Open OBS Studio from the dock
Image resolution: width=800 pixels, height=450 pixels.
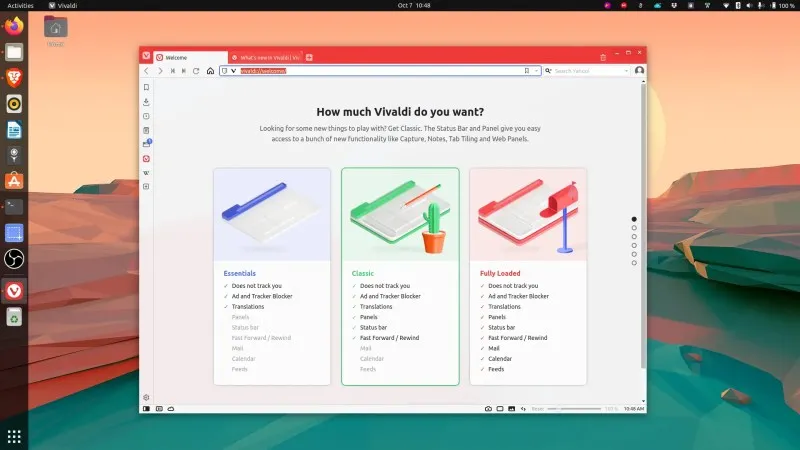(x=14, y=259)
